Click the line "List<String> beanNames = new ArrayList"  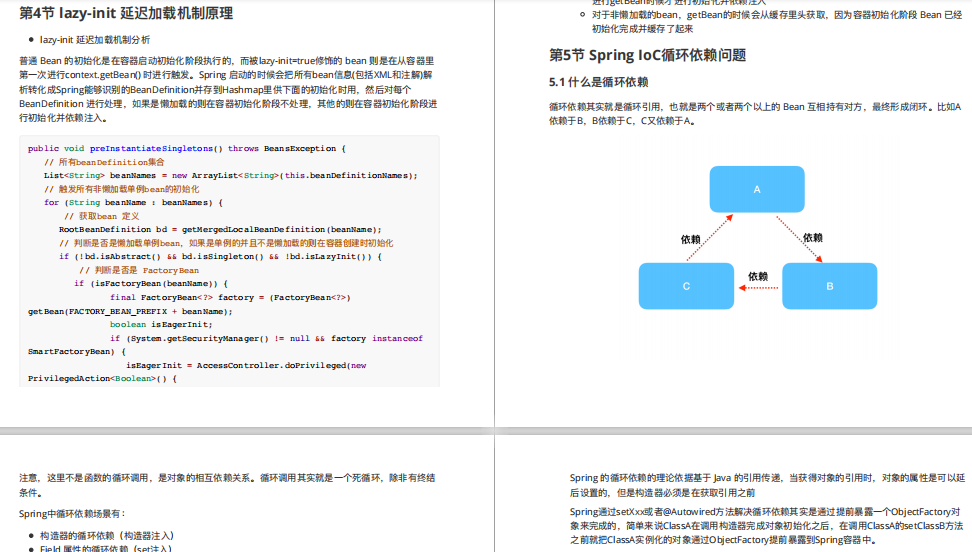click(231, 176)
